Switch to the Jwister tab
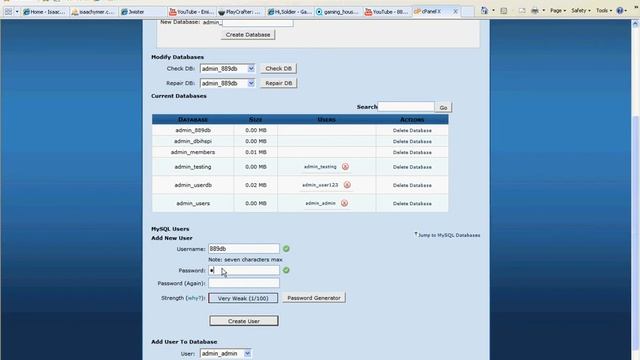640x360 pixels. pyautogui.click(x=143, y=12)
